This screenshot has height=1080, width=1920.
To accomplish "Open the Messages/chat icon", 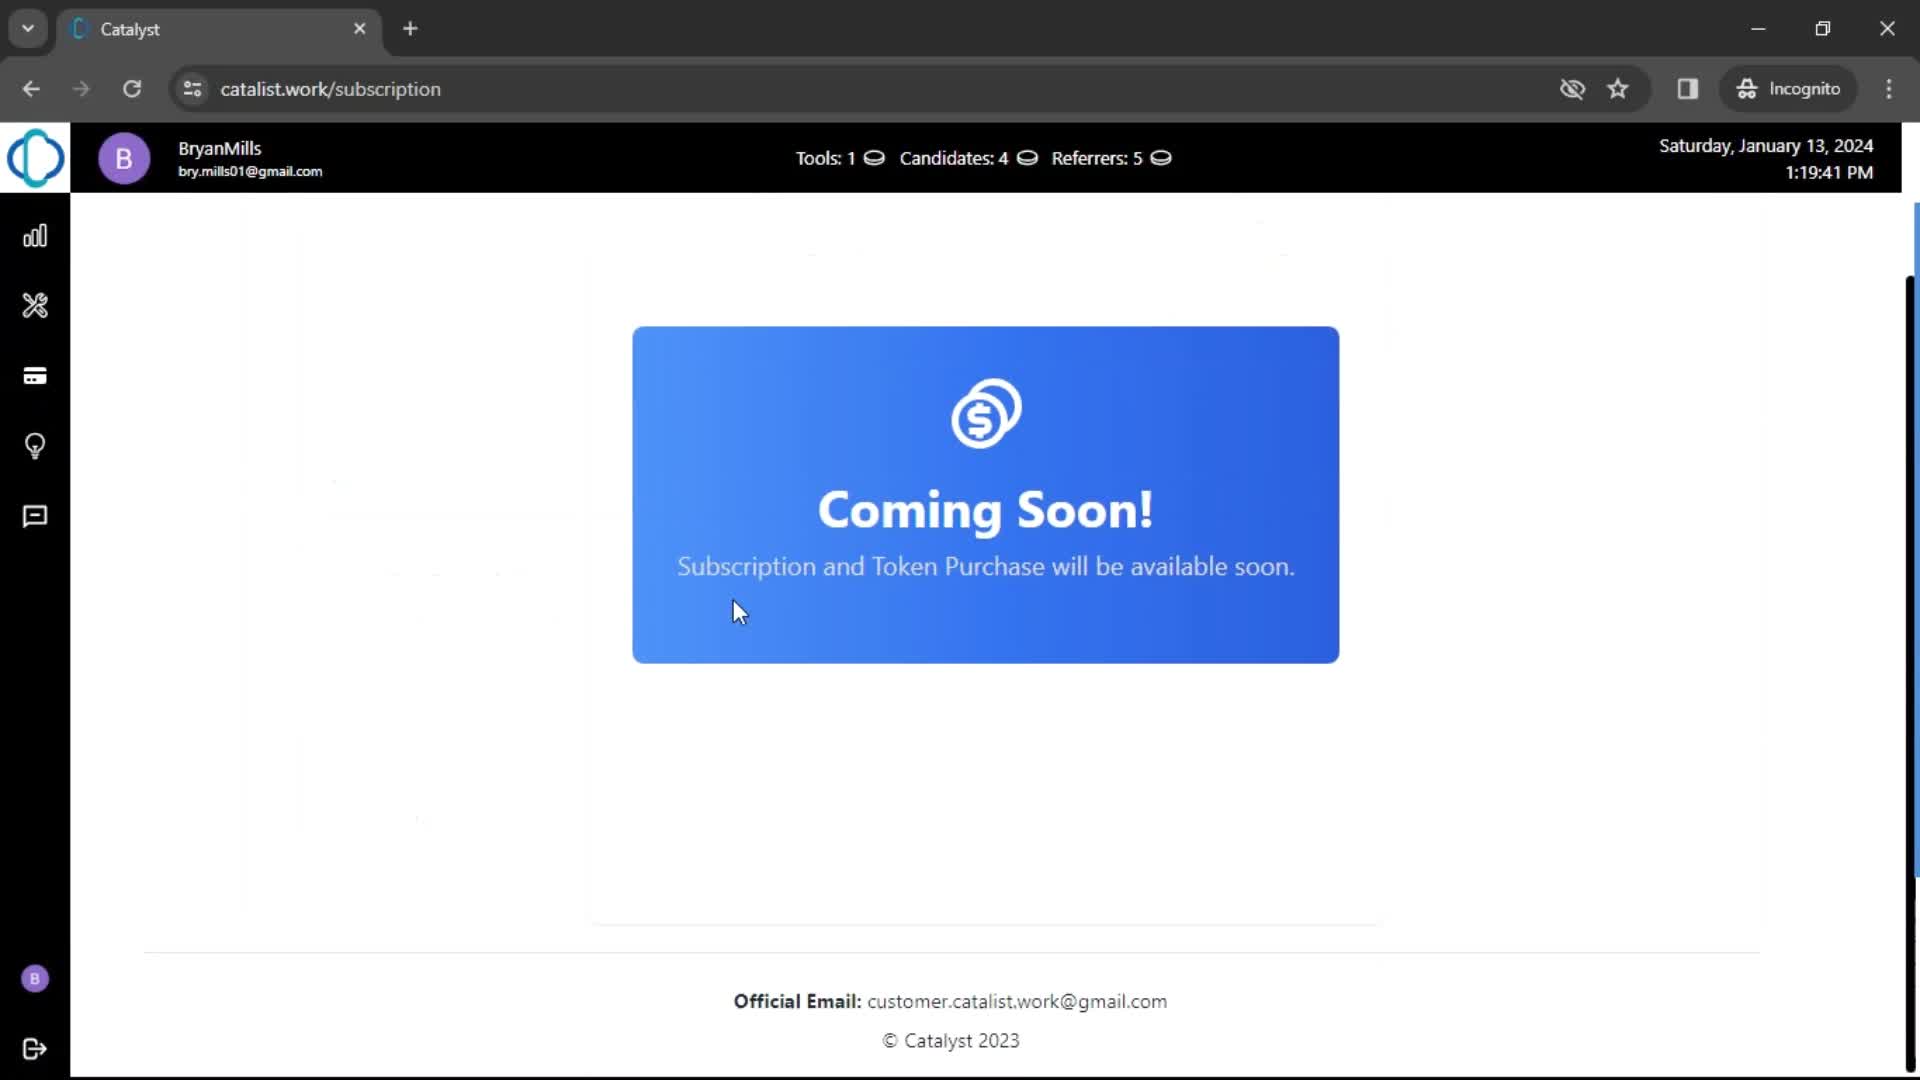I will [x=34, y=516].
